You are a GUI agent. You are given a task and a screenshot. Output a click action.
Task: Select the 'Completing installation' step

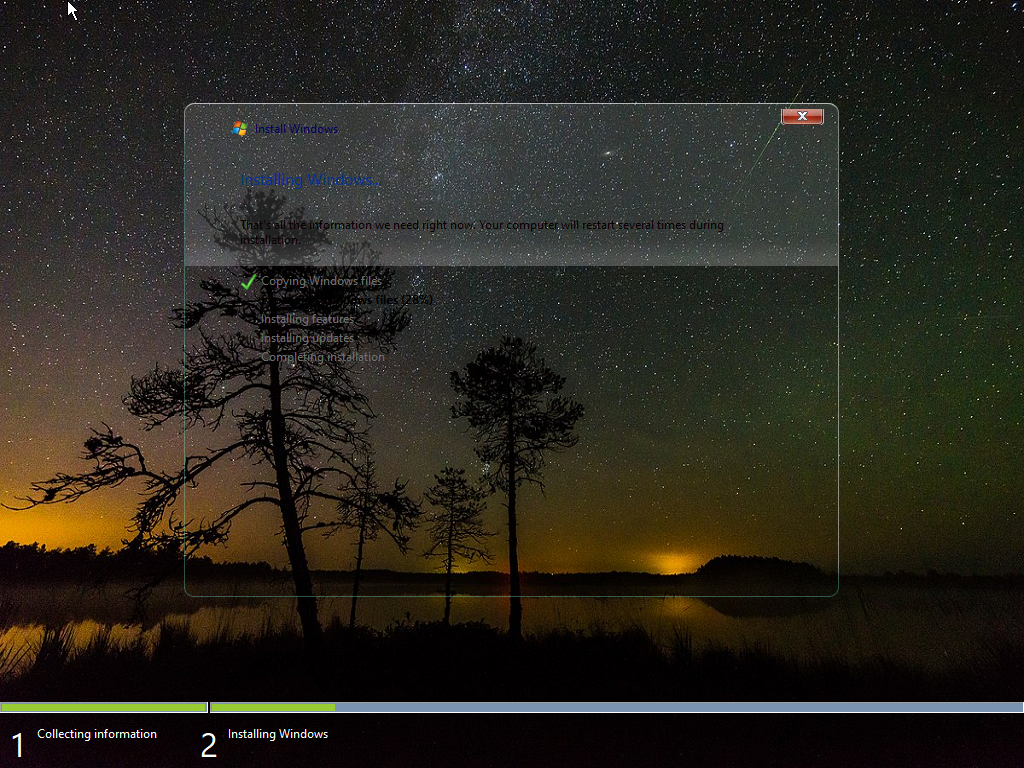coord(323,357)
